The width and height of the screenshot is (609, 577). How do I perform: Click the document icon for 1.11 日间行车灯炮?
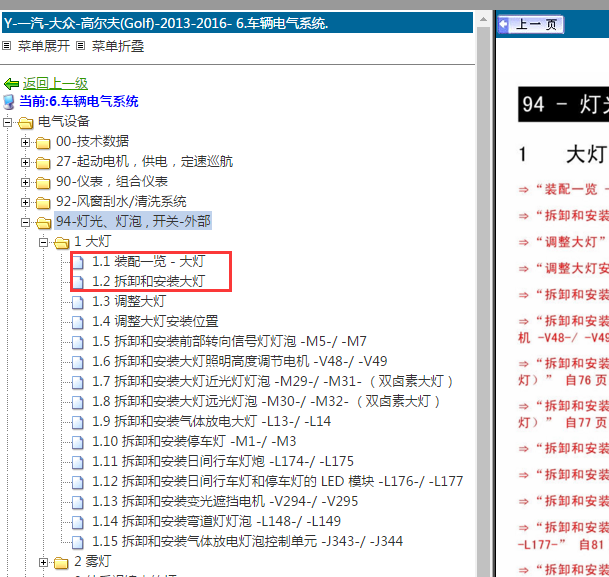pyautogui.click(x=78, y=462)
